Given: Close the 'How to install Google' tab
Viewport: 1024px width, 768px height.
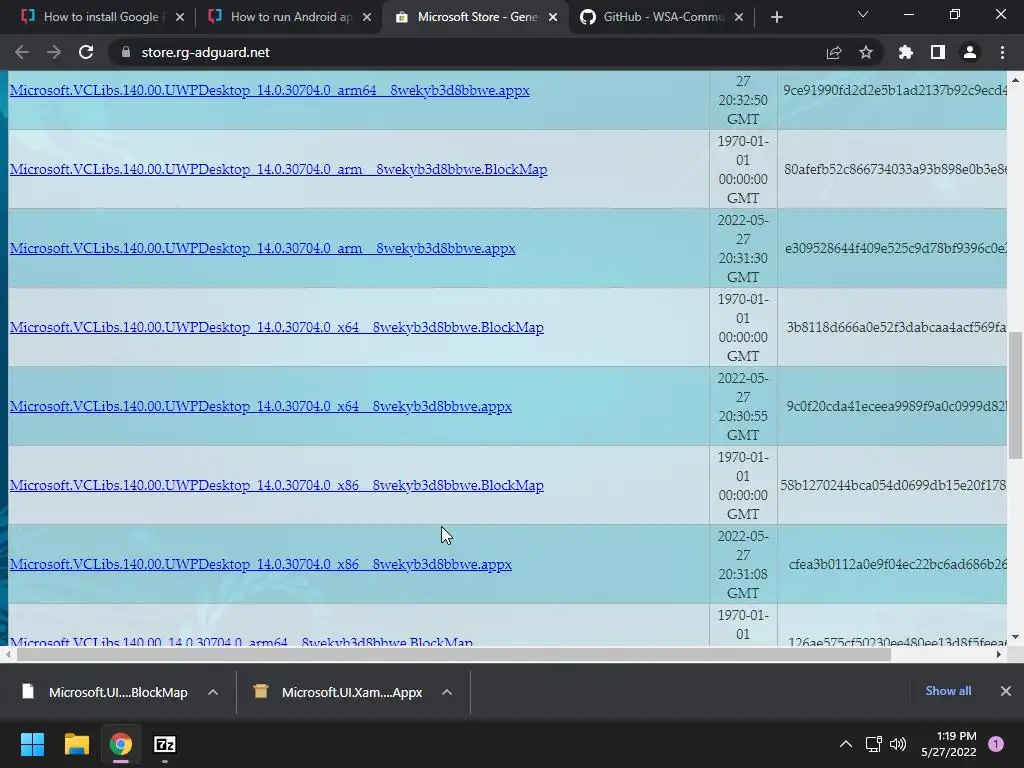Looking at the screenshot, I should (180, 17).
